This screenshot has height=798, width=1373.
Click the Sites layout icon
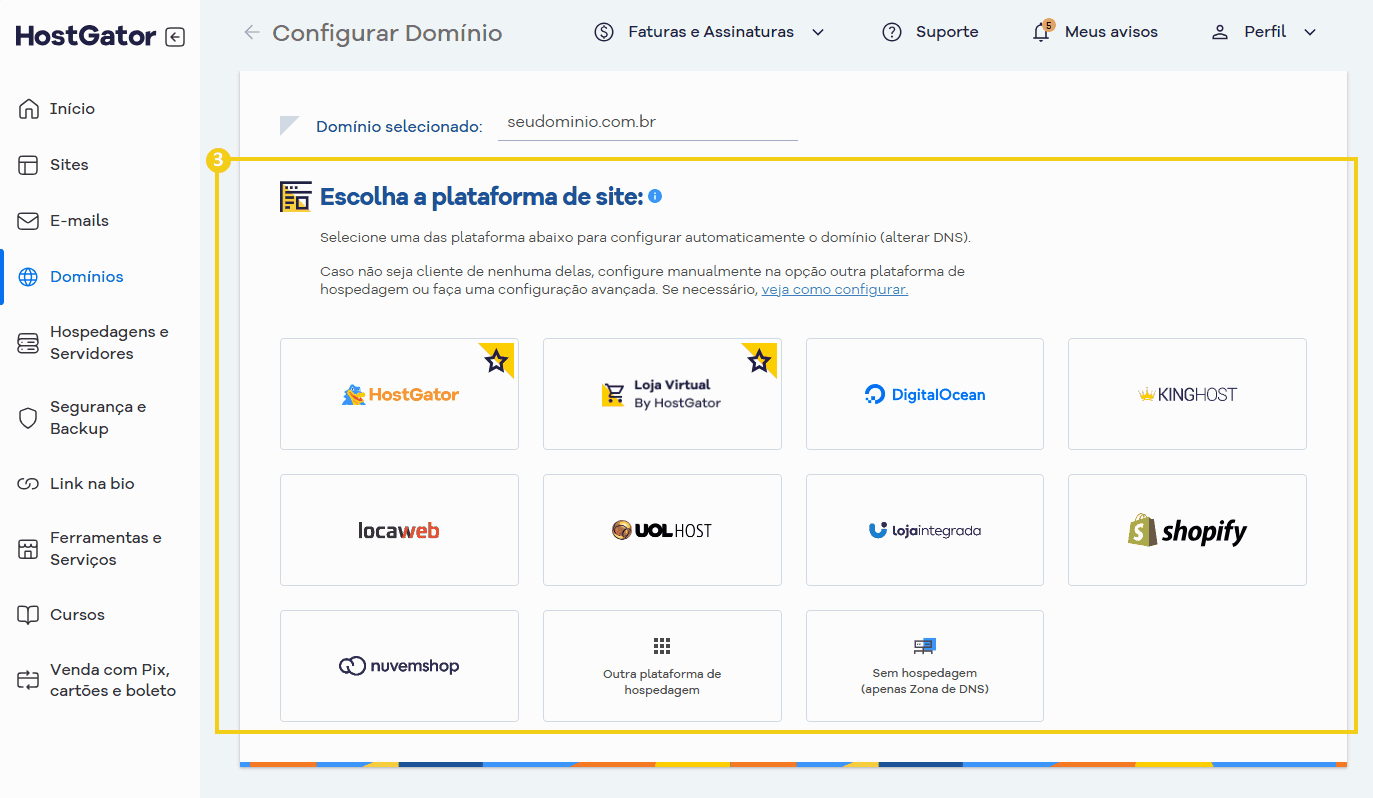(x=29, y=165)
